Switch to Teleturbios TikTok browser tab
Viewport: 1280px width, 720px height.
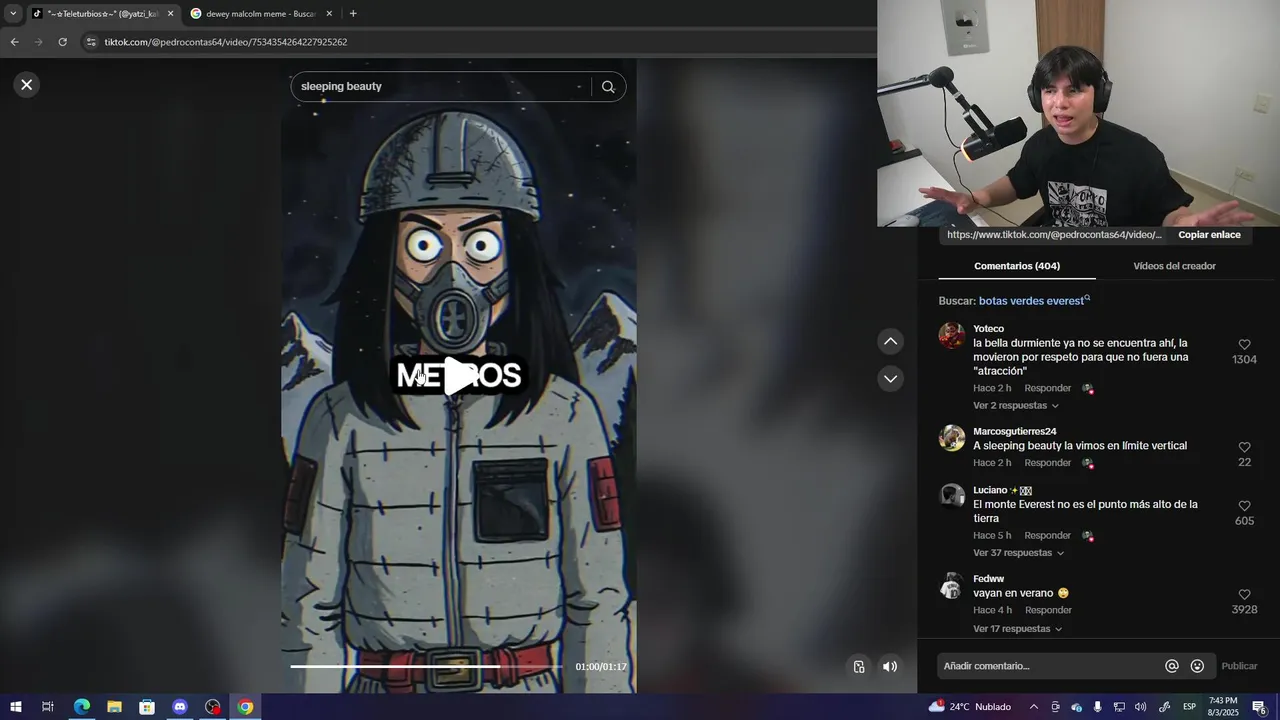click(102, 14)
